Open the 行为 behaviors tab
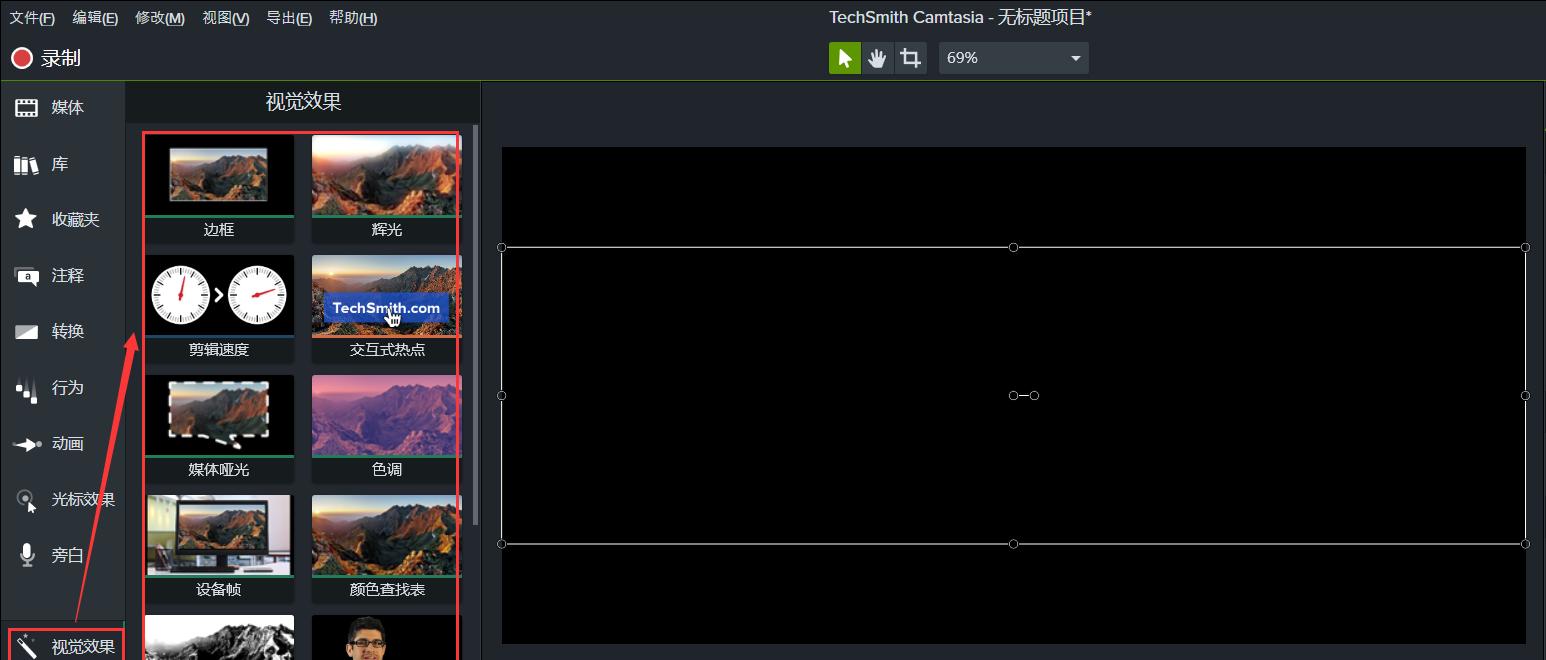 [62, 387]
